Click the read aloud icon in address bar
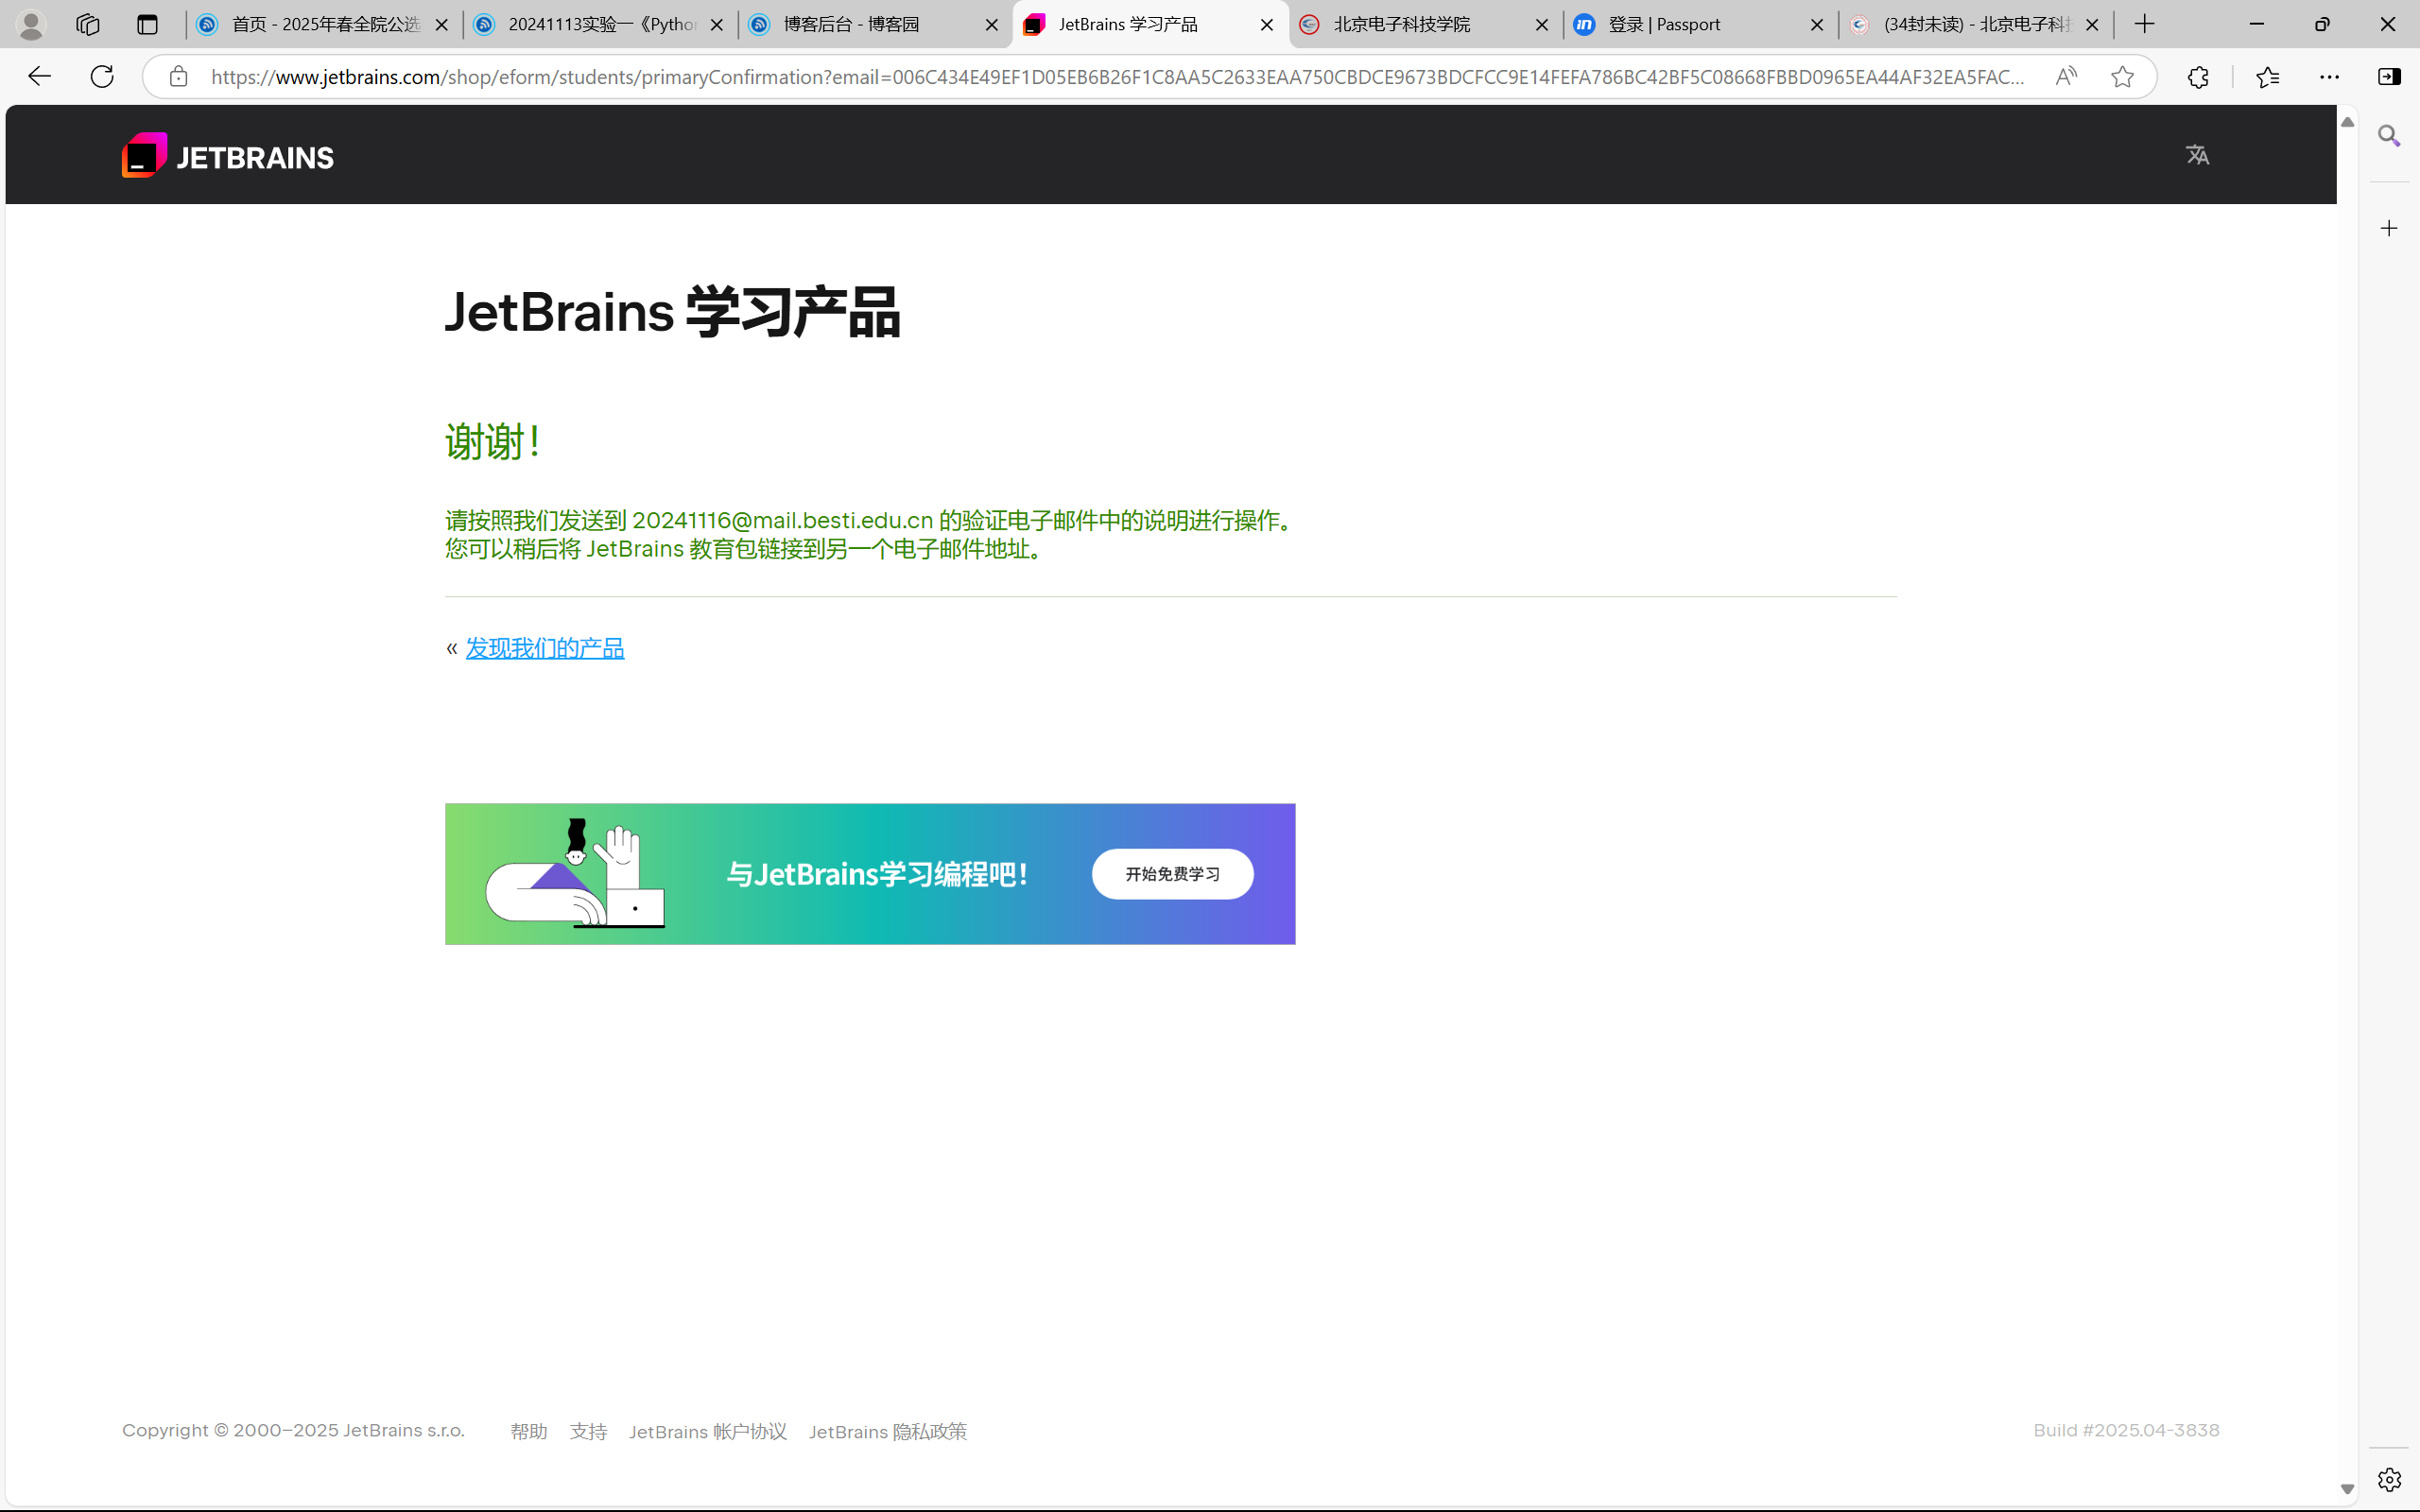This screenshot has width=2420, height=1512. (2066, 77)
